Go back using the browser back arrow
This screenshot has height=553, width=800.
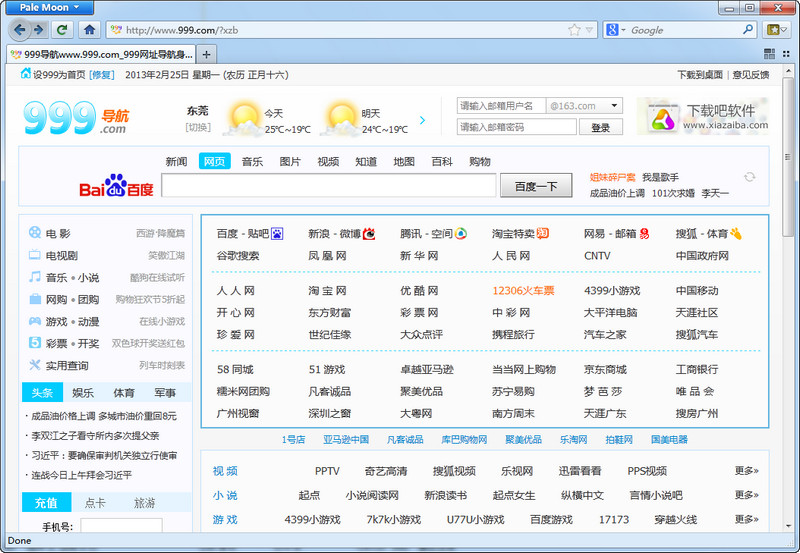click(x=19, y=30)
